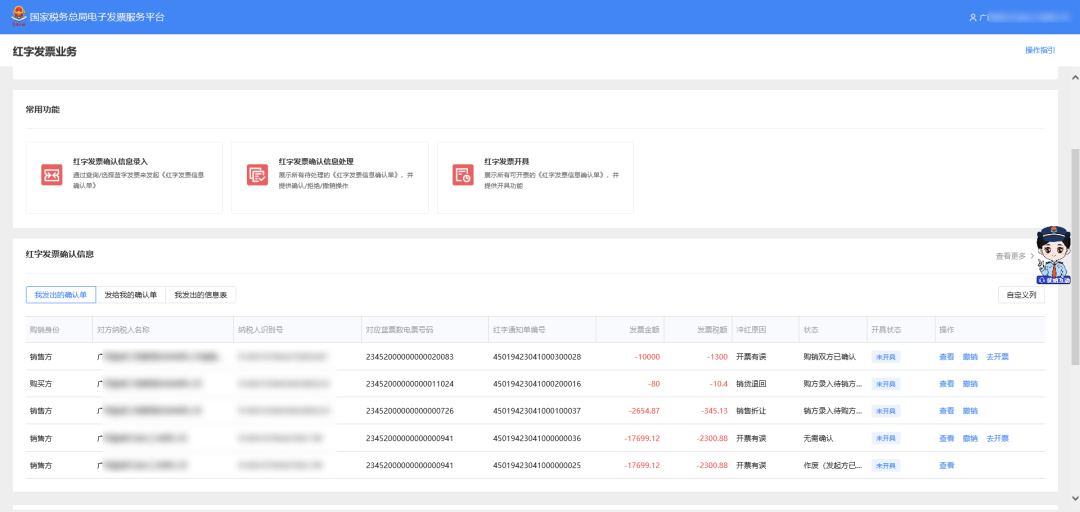Click 查看 in row 45019423041000100037
The width and height of the screenshot is (1080, 512).
946,411
